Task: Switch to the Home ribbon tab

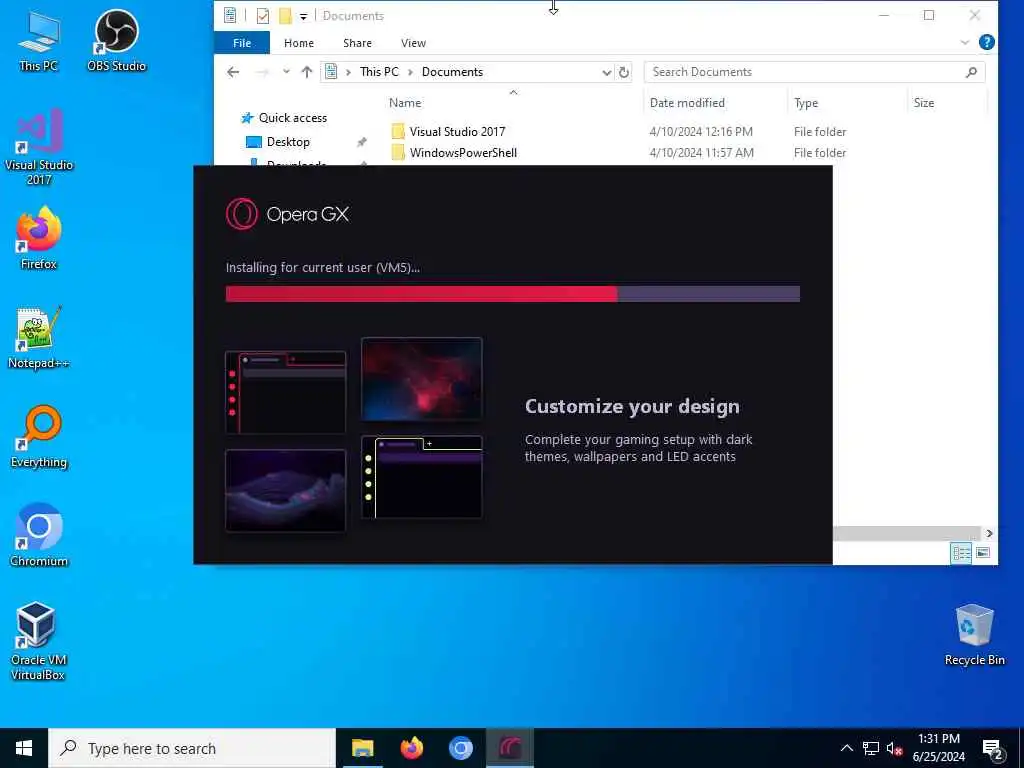Action: pyautogui.click(x=298, y=43)
